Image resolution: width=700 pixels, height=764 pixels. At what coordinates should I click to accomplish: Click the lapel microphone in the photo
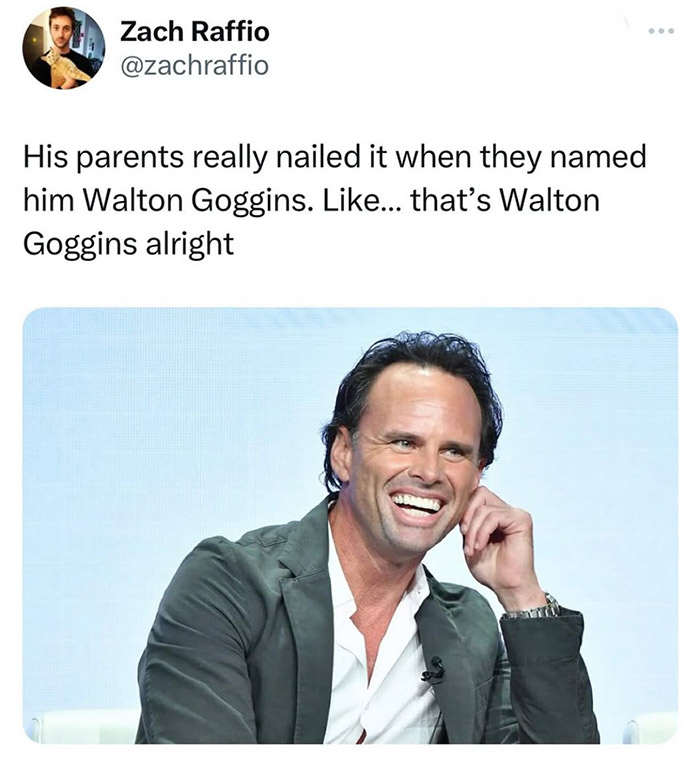point(435,671)
